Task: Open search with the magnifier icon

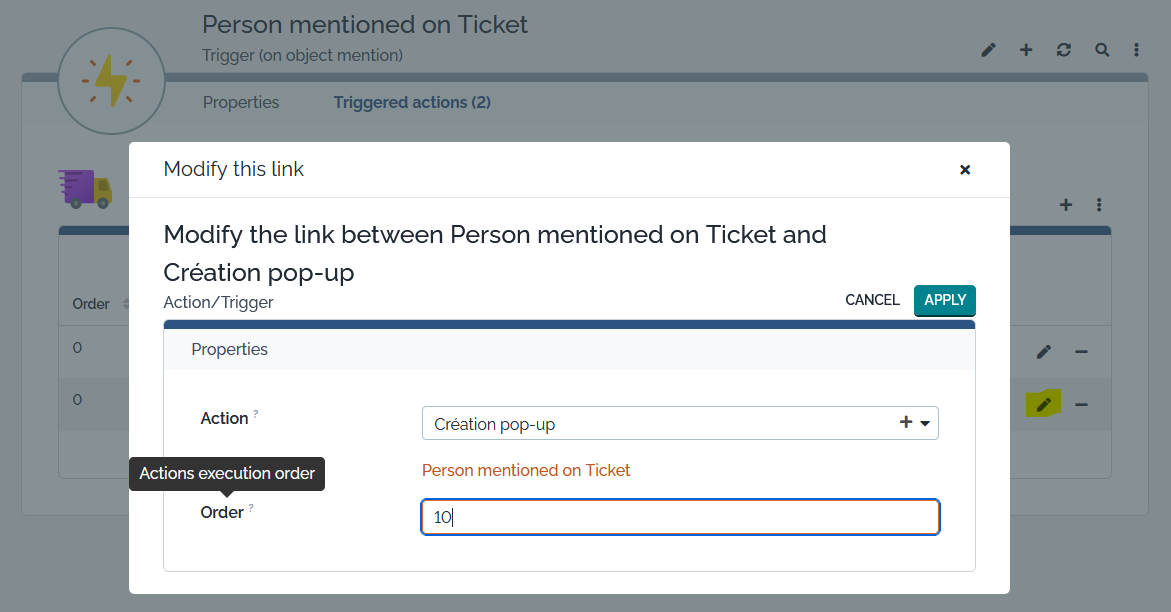Action: pos(1102,50)
